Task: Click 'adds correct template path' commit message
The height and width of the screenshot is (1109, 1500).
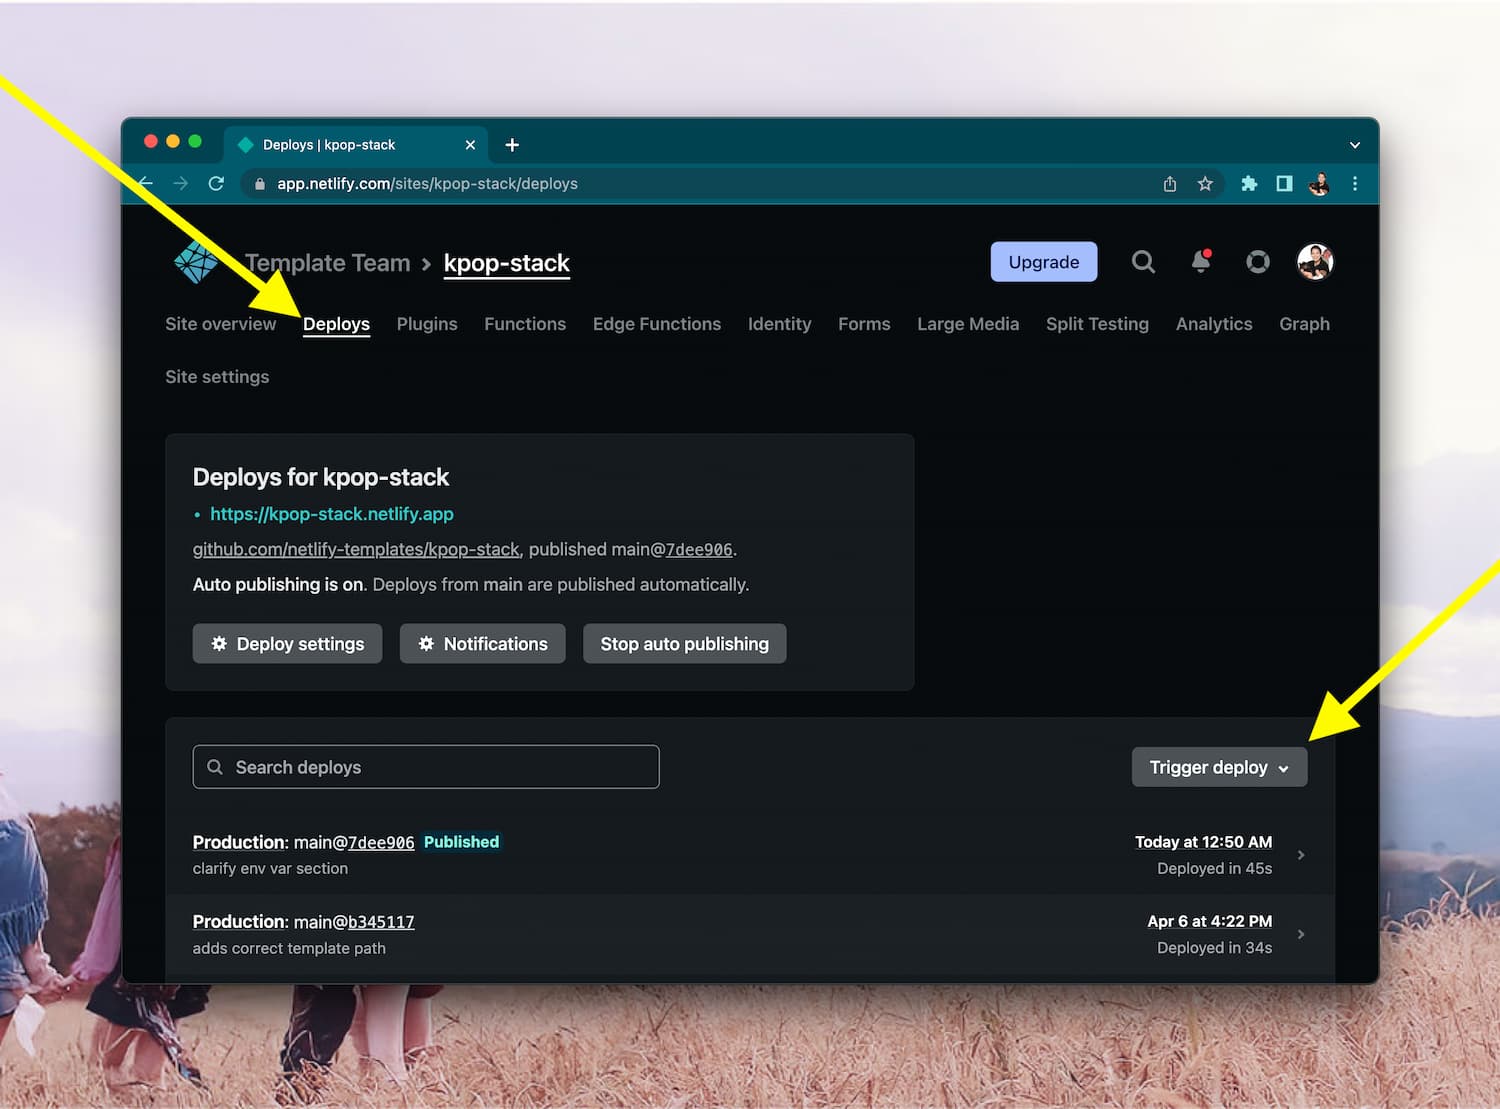Action: tap(289, 948)
